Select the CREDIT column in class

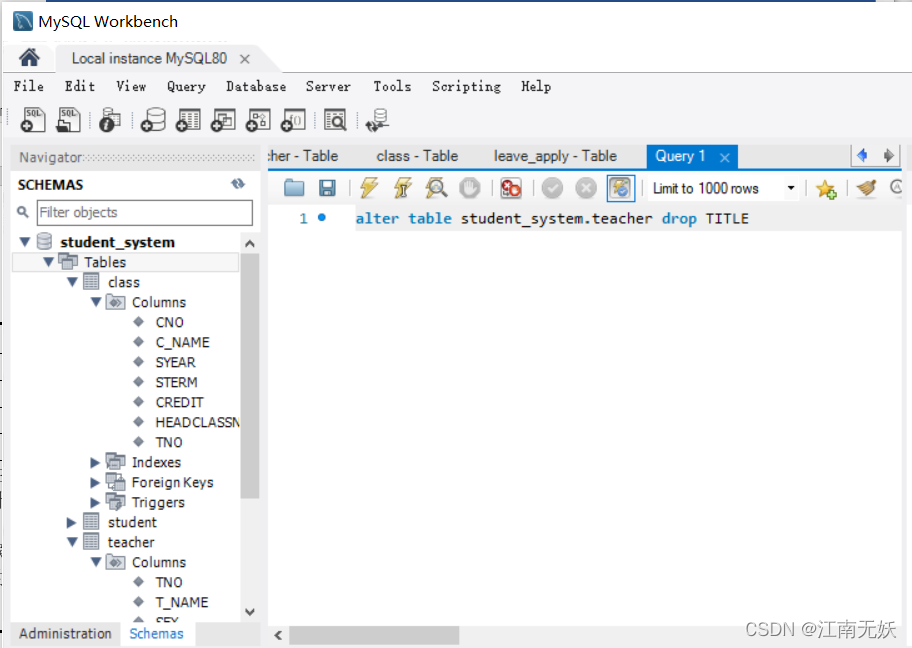click(x=180, y=403)
